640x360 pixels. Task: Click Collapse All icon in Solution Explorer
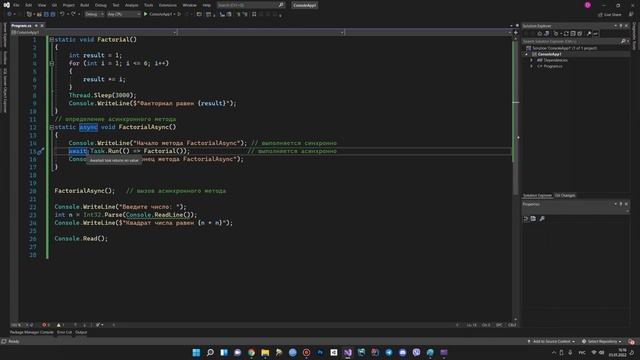click(x=573, y=33)
